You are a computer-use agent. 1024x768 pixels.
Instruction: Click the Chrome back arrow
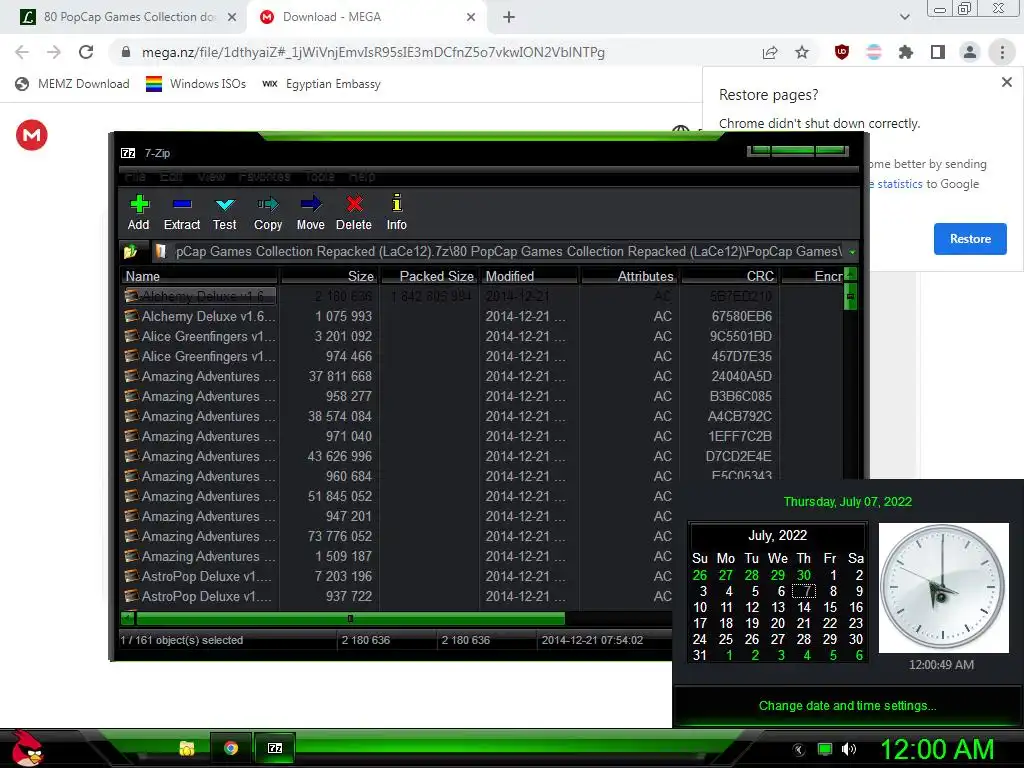click(x=22, y=52)
